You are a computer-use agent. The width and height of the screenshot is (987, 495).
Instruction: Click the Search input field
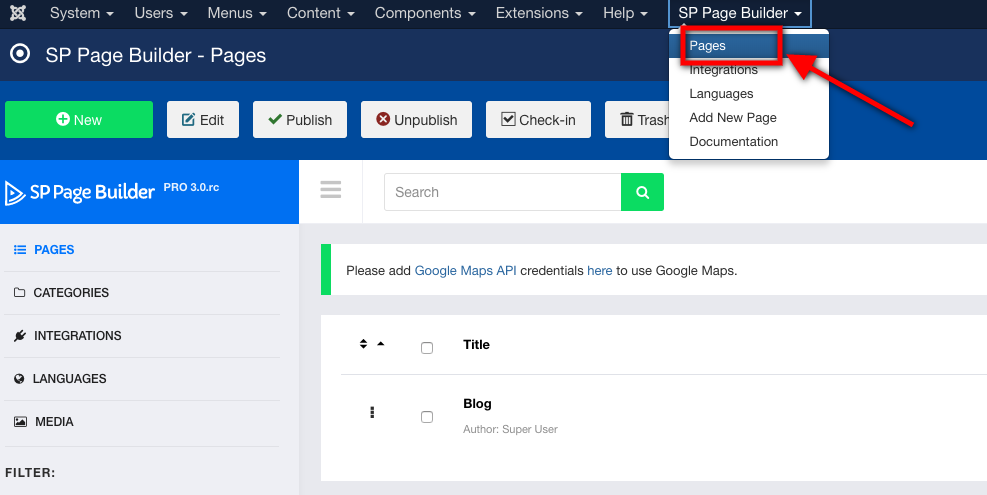pyautogui.click(x=502, y=192)
